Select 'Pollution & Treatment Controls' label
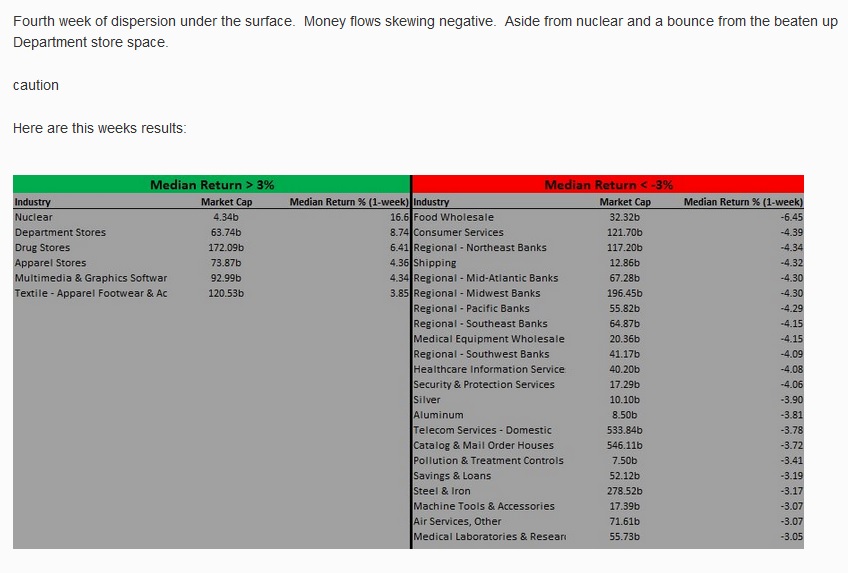This screenshot has height=573, width=848. click(488, 460)
